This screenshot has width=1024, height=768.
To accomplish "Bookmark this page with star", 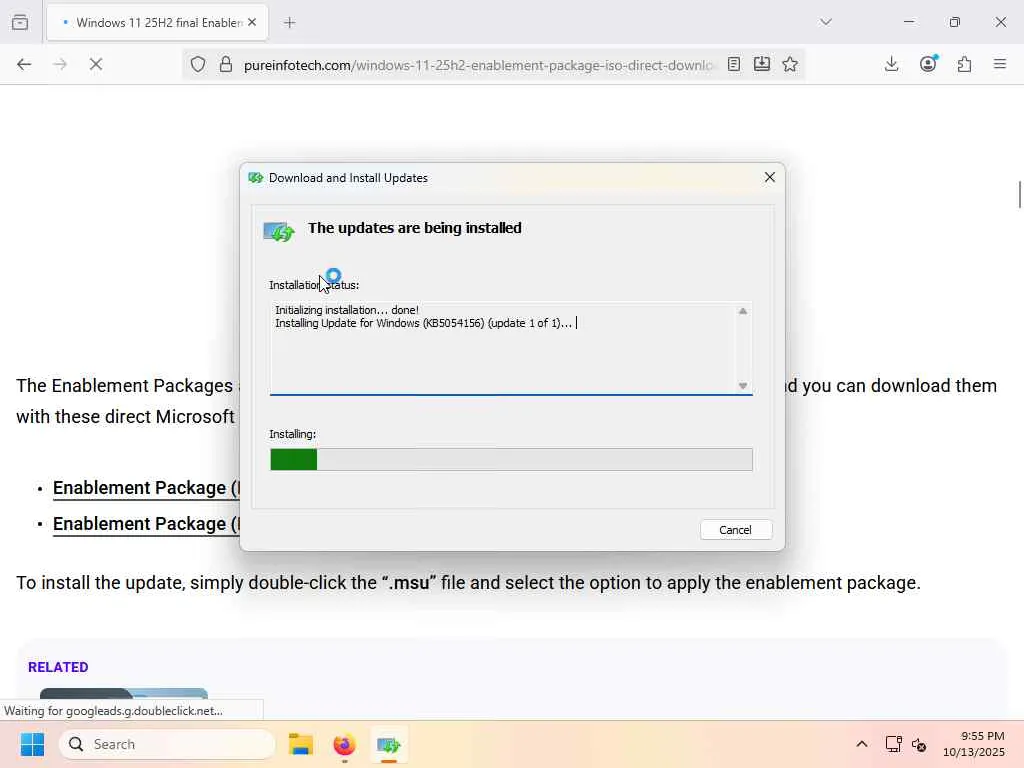I will (790, 64).
